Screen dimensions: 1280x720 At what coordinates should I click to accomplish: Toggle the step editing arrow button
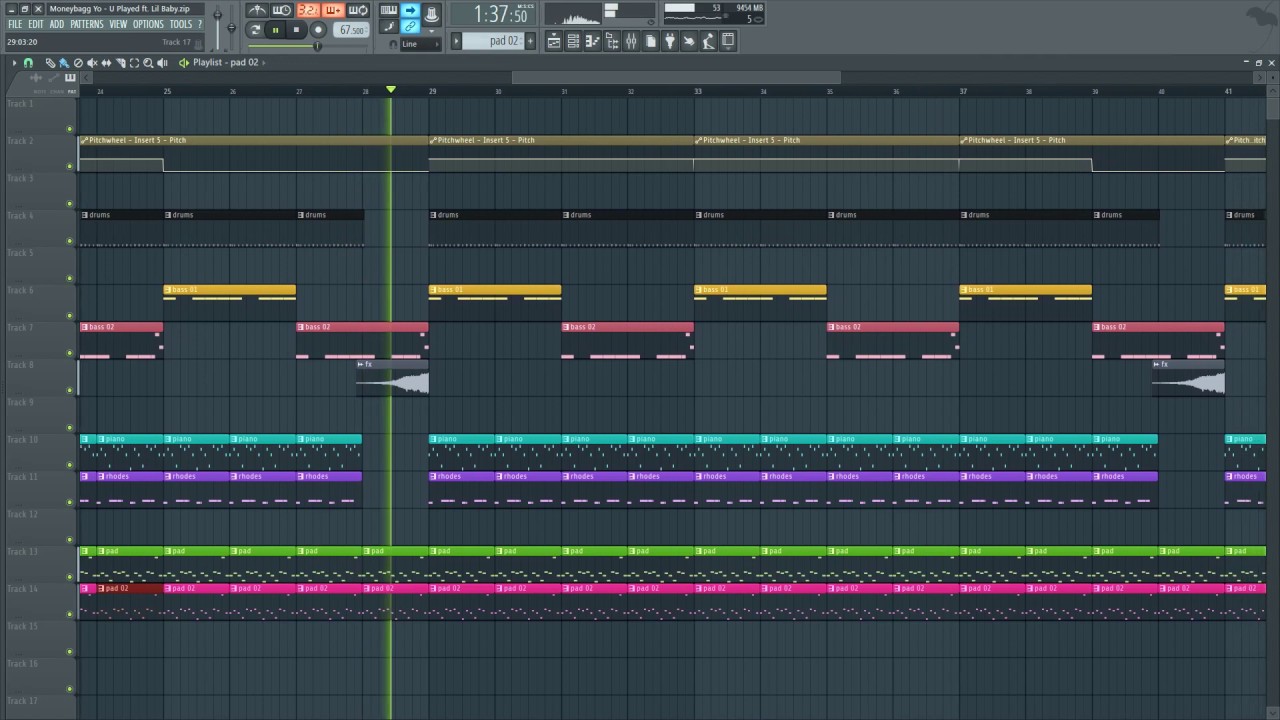pyautogui.click(x=410, y=10)
